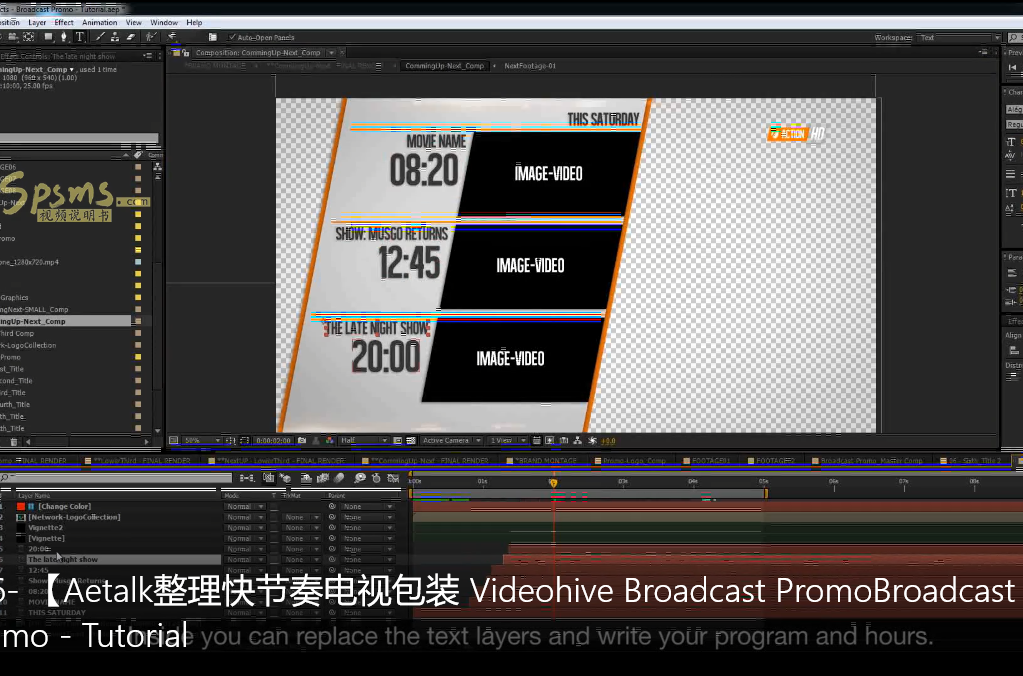
Task: Click the CommingUp-Next_Comp breadcrumb button
Action: coord(444,66)
